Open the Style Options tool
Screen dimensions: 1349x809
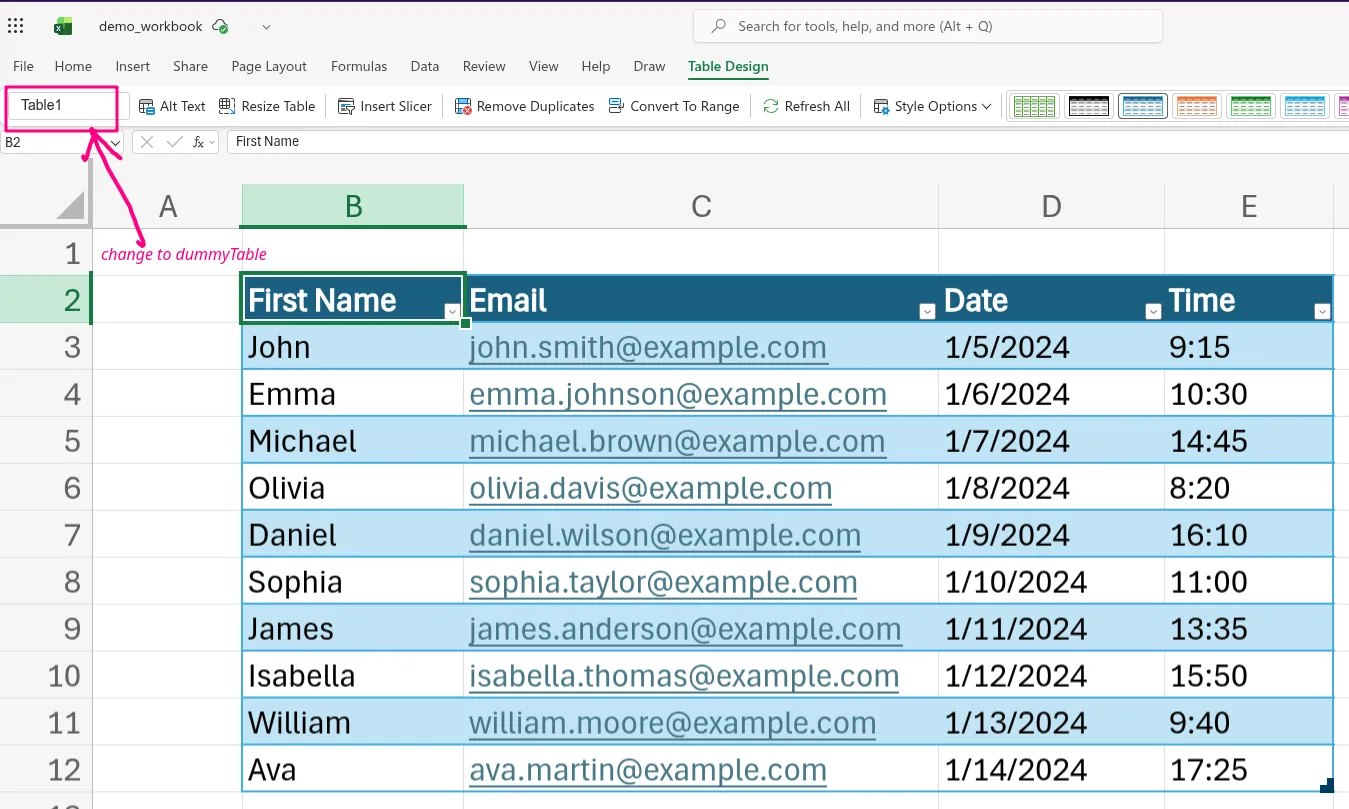[930, 105]
